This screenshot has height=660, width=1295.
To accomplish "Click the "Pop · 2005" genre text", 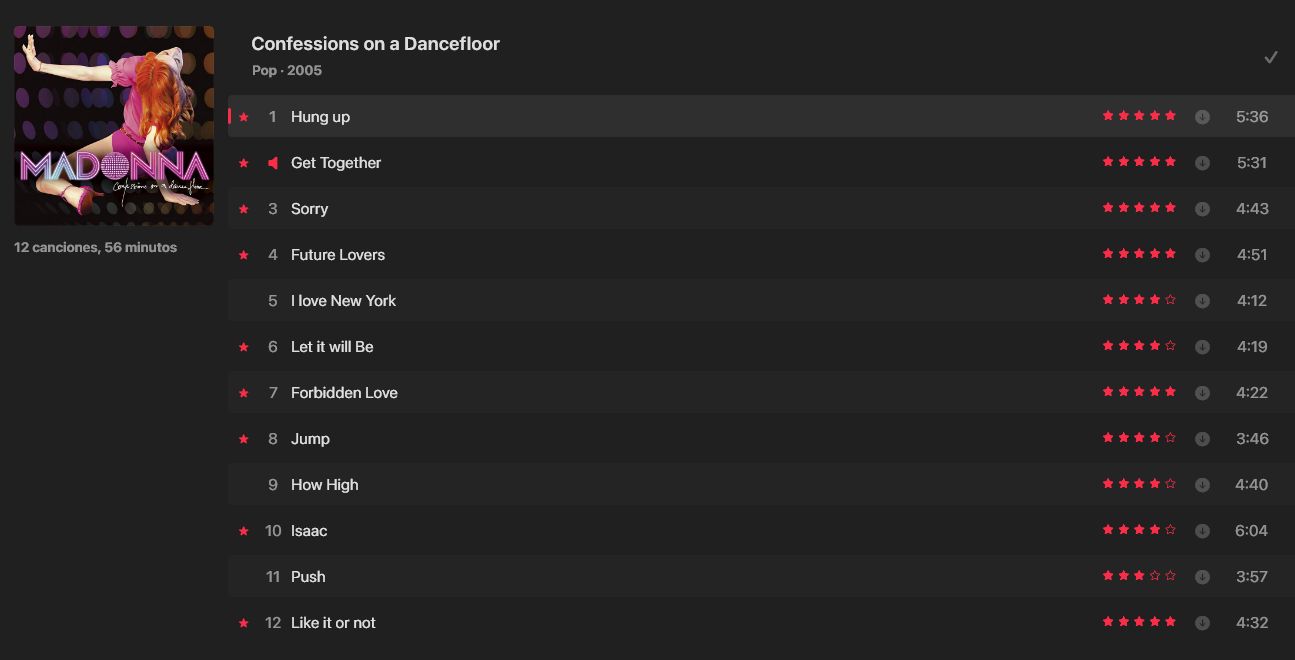I will pos(287,71).
